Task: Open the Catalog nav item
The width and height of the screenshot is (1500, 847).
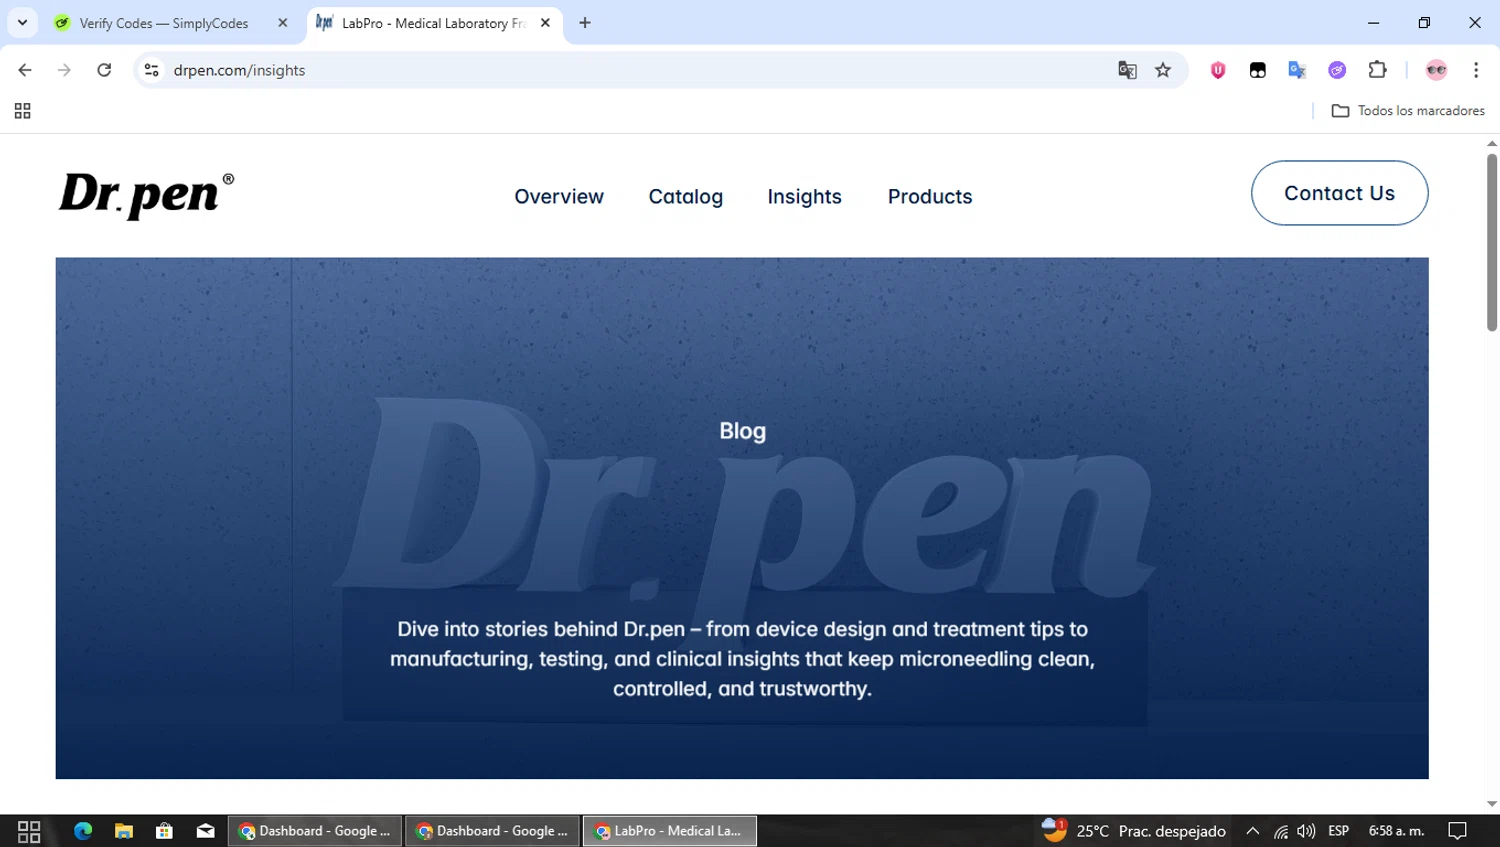Action: pos(686,197)
